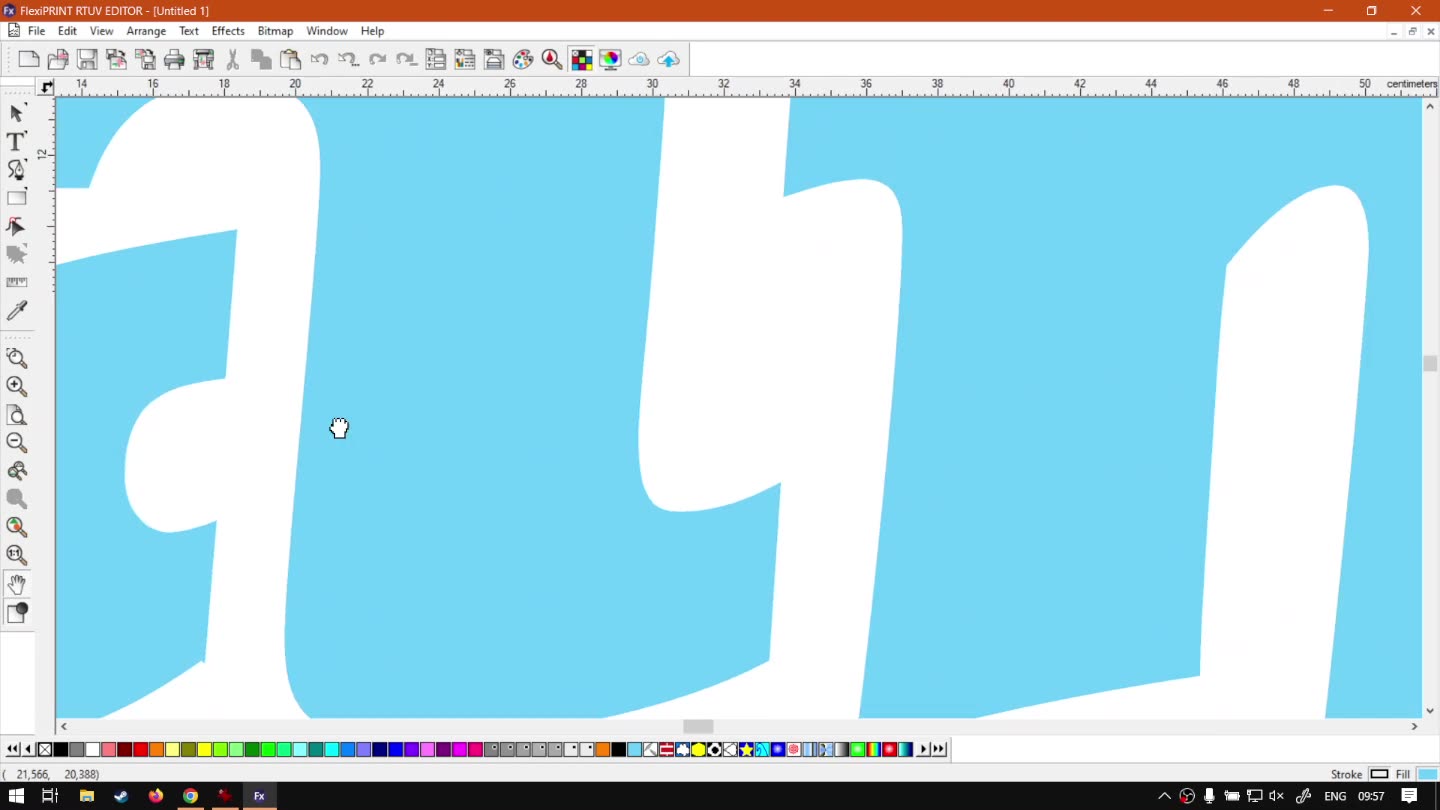Toggle the Hand pan tool

tap(16, 585)
